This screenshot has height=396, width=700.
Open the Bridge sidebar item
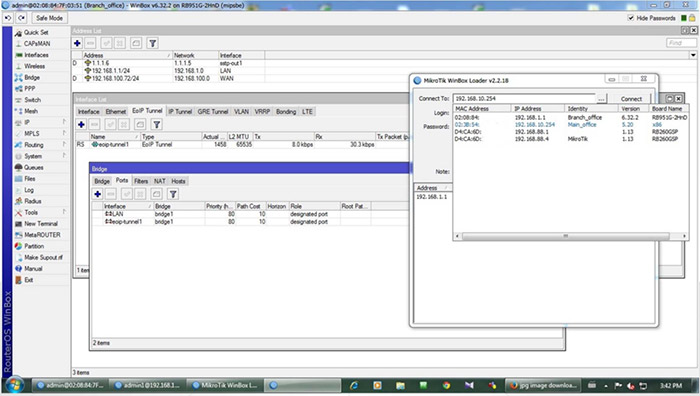tap(32, 77)
